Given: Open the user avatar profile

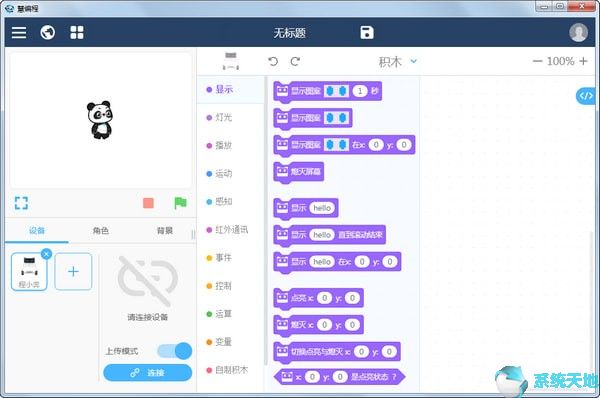Looking at the screenshot, I should (578, 33).
